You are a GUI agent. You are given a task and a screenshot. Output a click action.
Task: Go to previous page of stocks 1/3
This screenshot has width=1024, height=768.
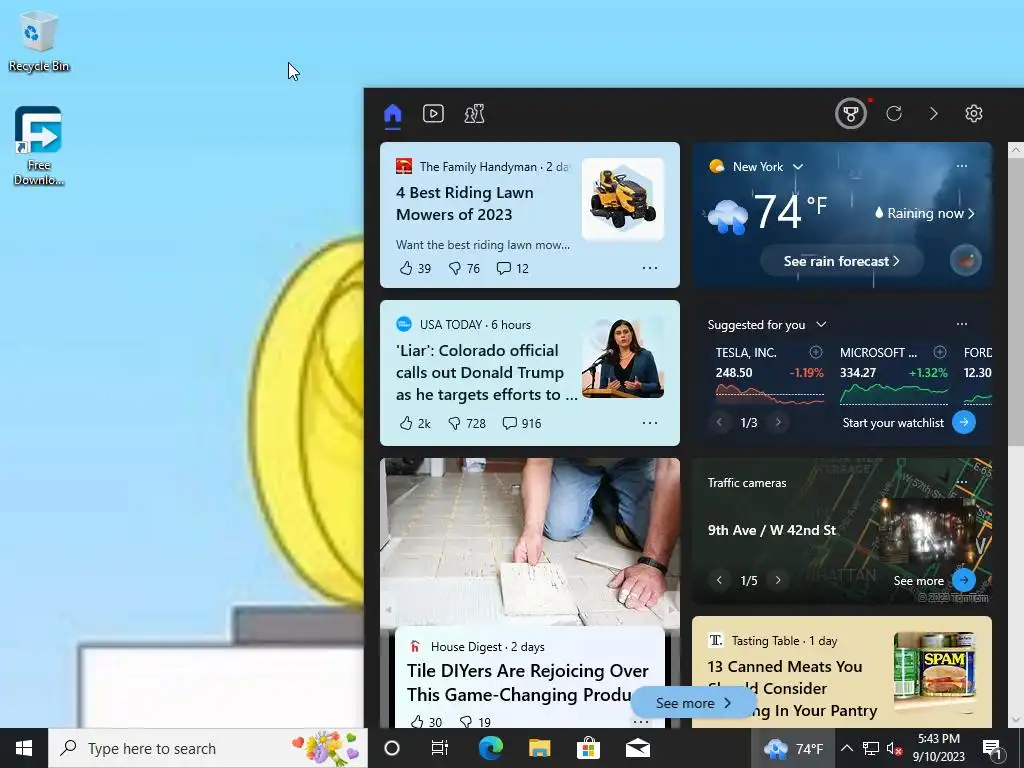click(x=720, y=423)
